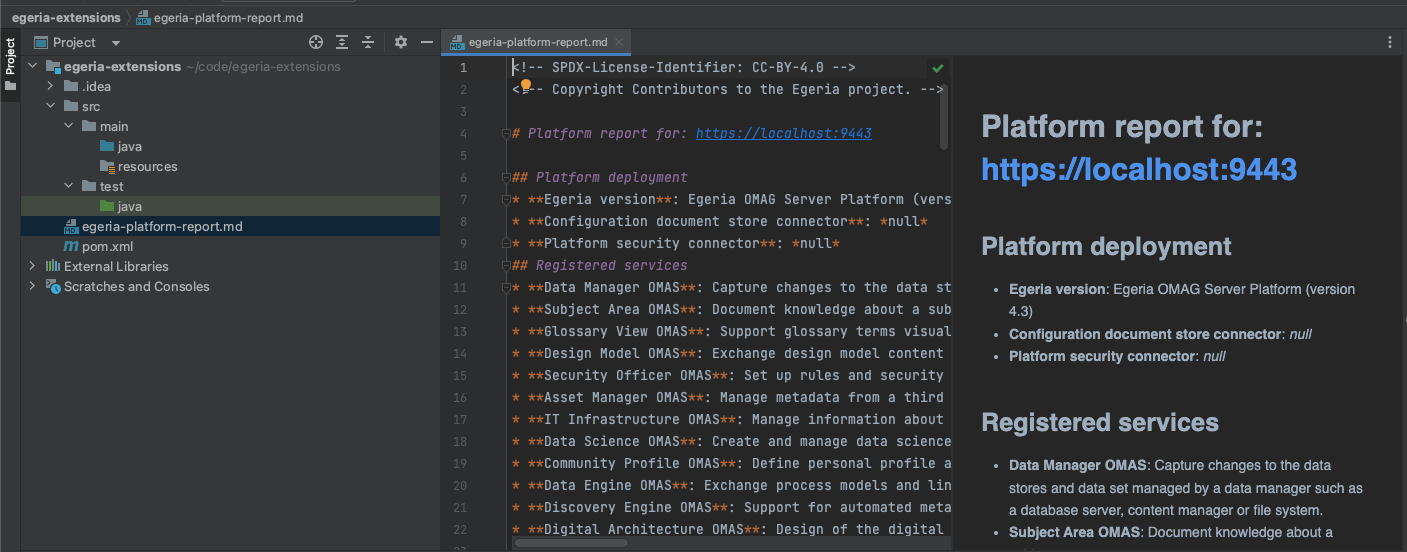
Task: Collapse the src folder
Action: click(x=51, y=106)
